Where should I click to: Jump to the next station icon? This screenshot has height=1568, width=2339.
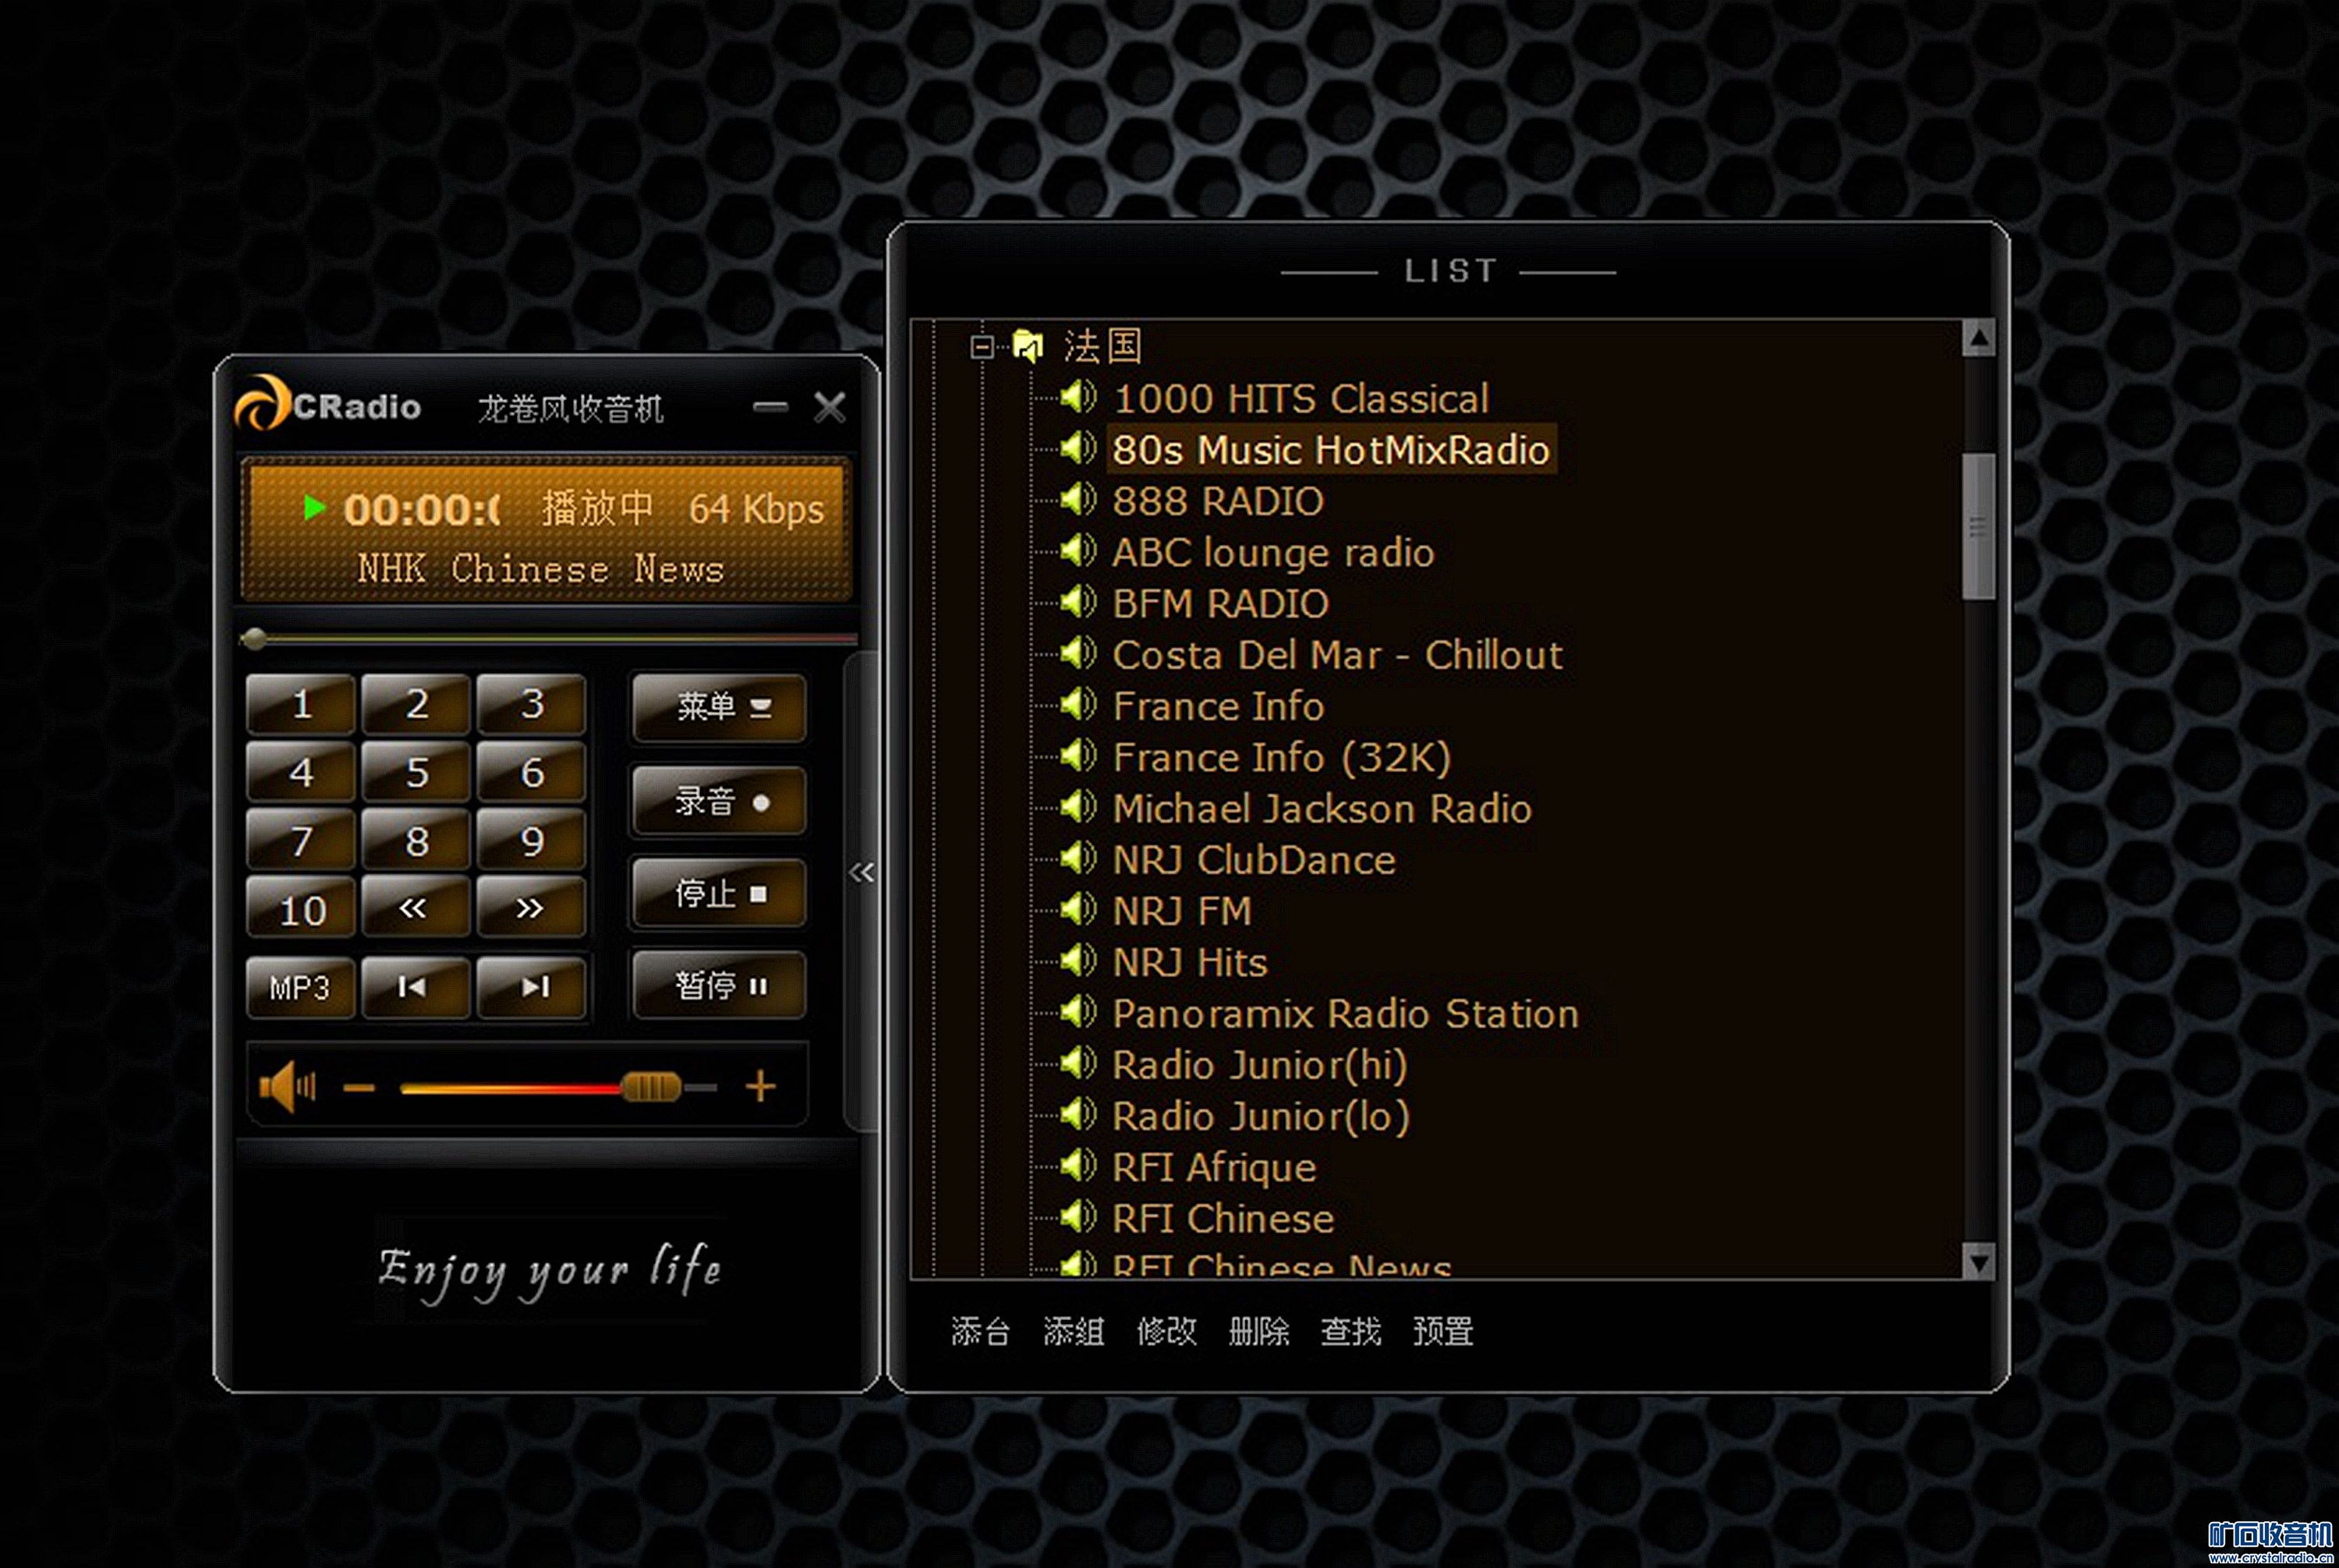click(532, 988)
